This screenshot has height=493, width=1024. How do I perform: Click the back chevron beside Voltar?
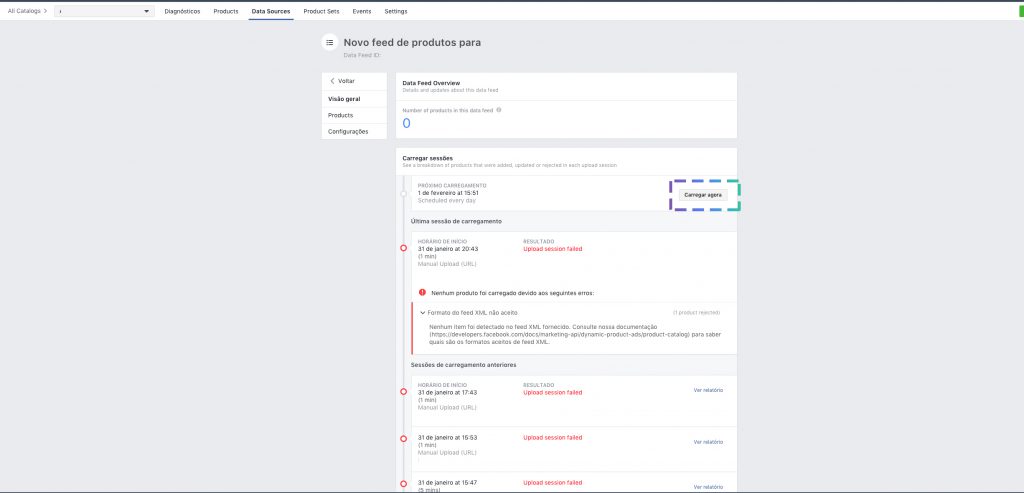tap(332, 81)
